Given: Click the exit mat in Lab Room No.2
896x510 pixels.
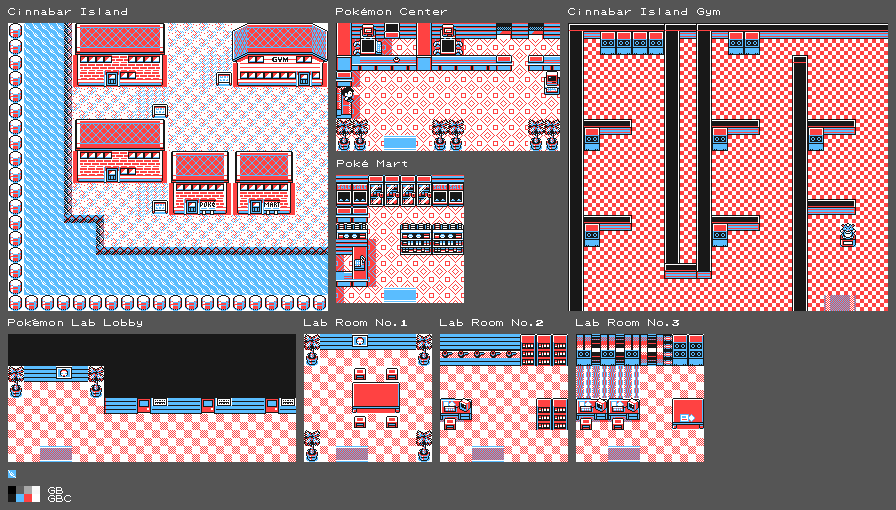Looking at the screenshot, I should [488, 455].
